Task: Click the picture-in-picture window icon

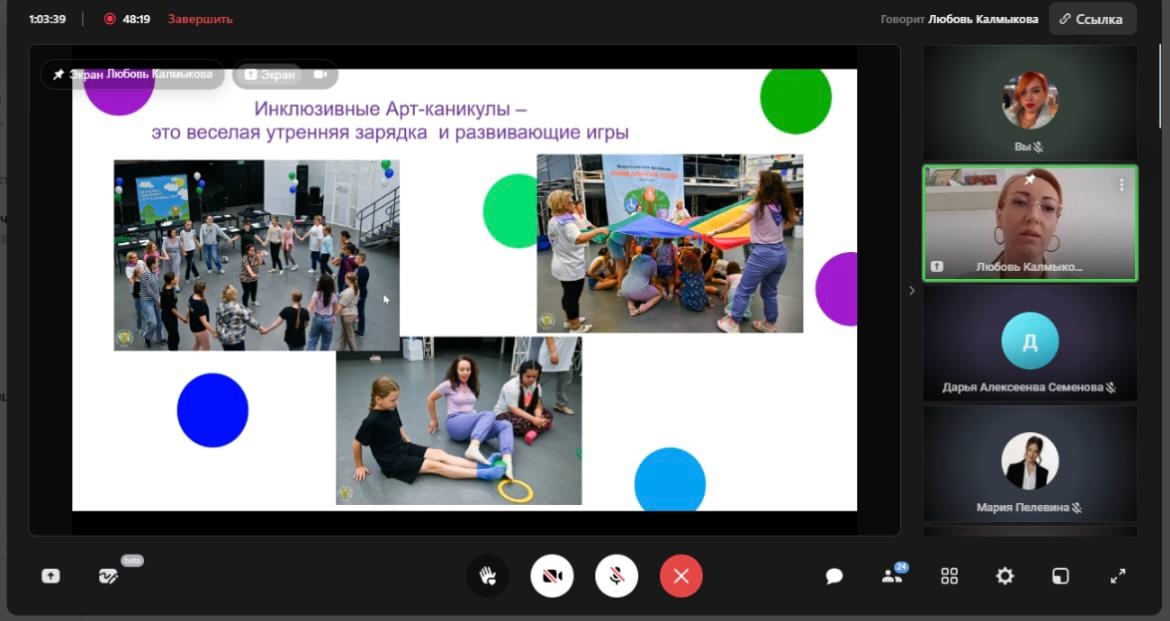Action: coord(1060,576)
